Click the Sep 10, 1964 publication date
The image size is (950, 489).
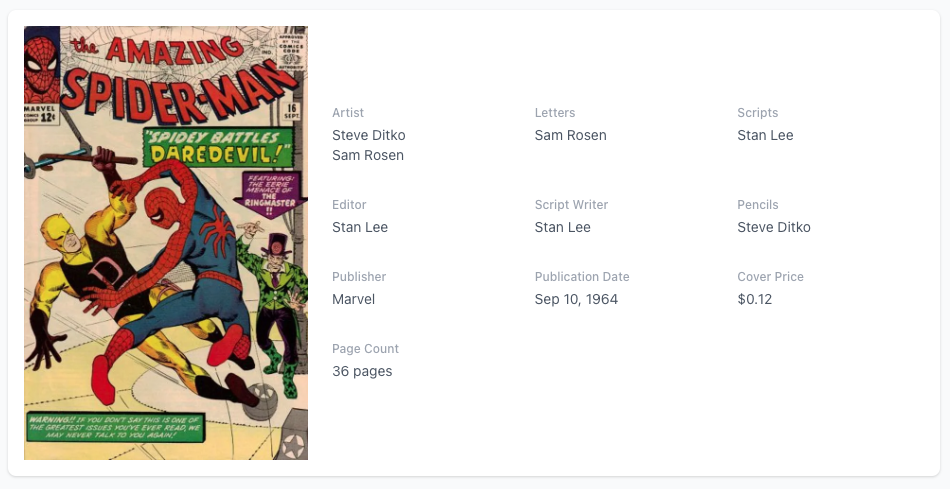pos(576,299)
